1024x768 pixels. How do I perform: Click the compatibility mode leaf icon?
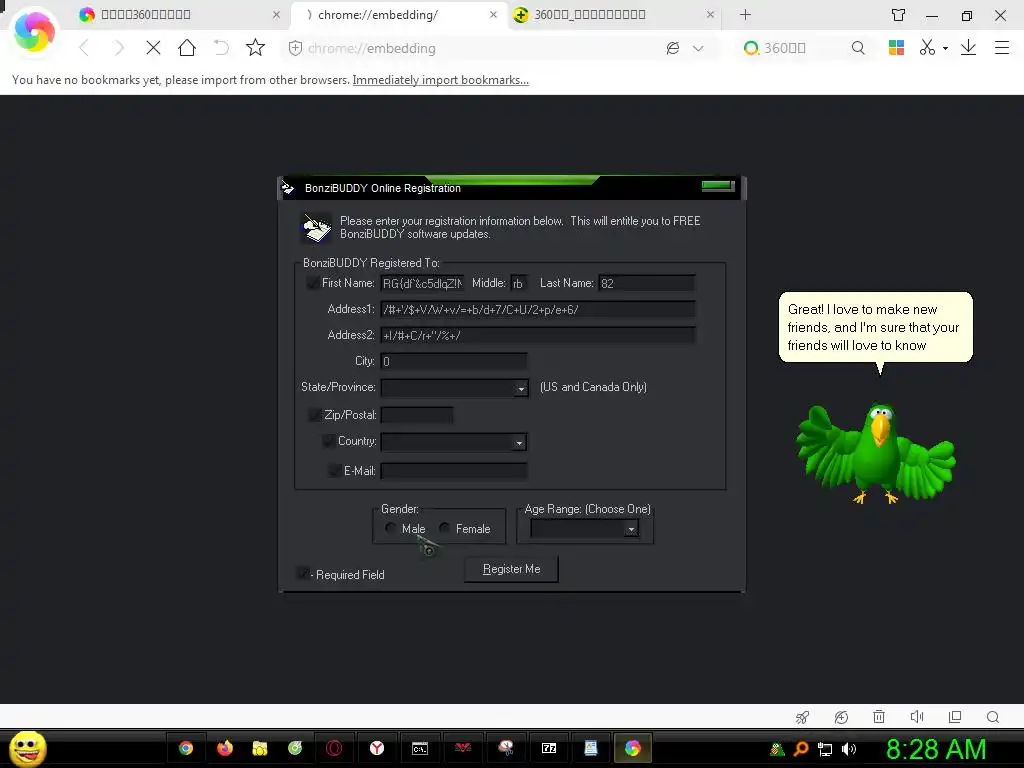[673, 48]
